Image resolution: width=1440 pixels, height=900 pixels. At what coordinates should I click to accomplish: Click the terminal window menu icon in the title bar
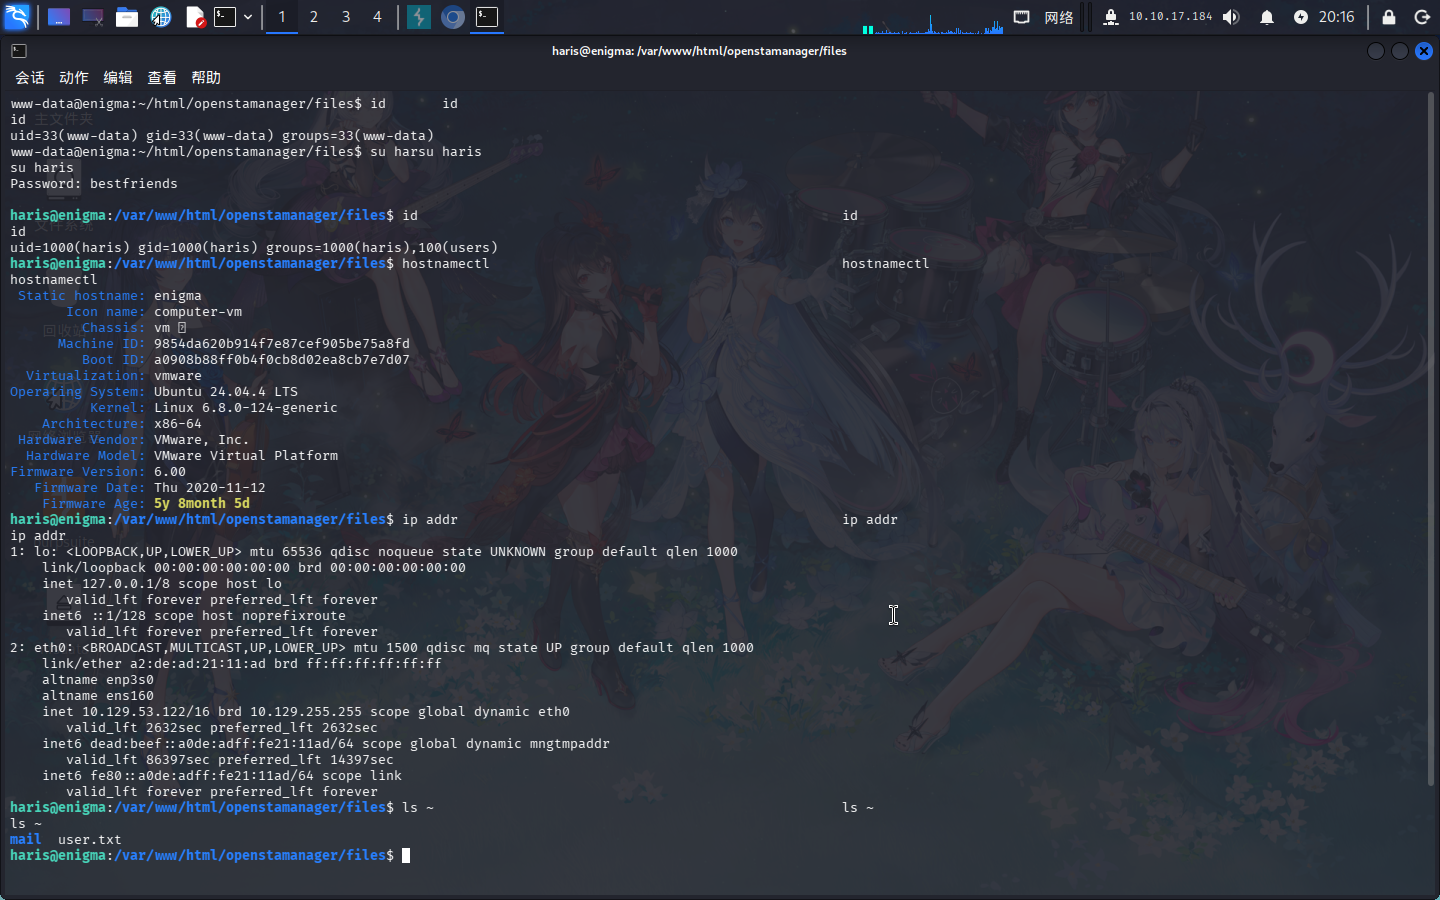[x=19, y=51]
